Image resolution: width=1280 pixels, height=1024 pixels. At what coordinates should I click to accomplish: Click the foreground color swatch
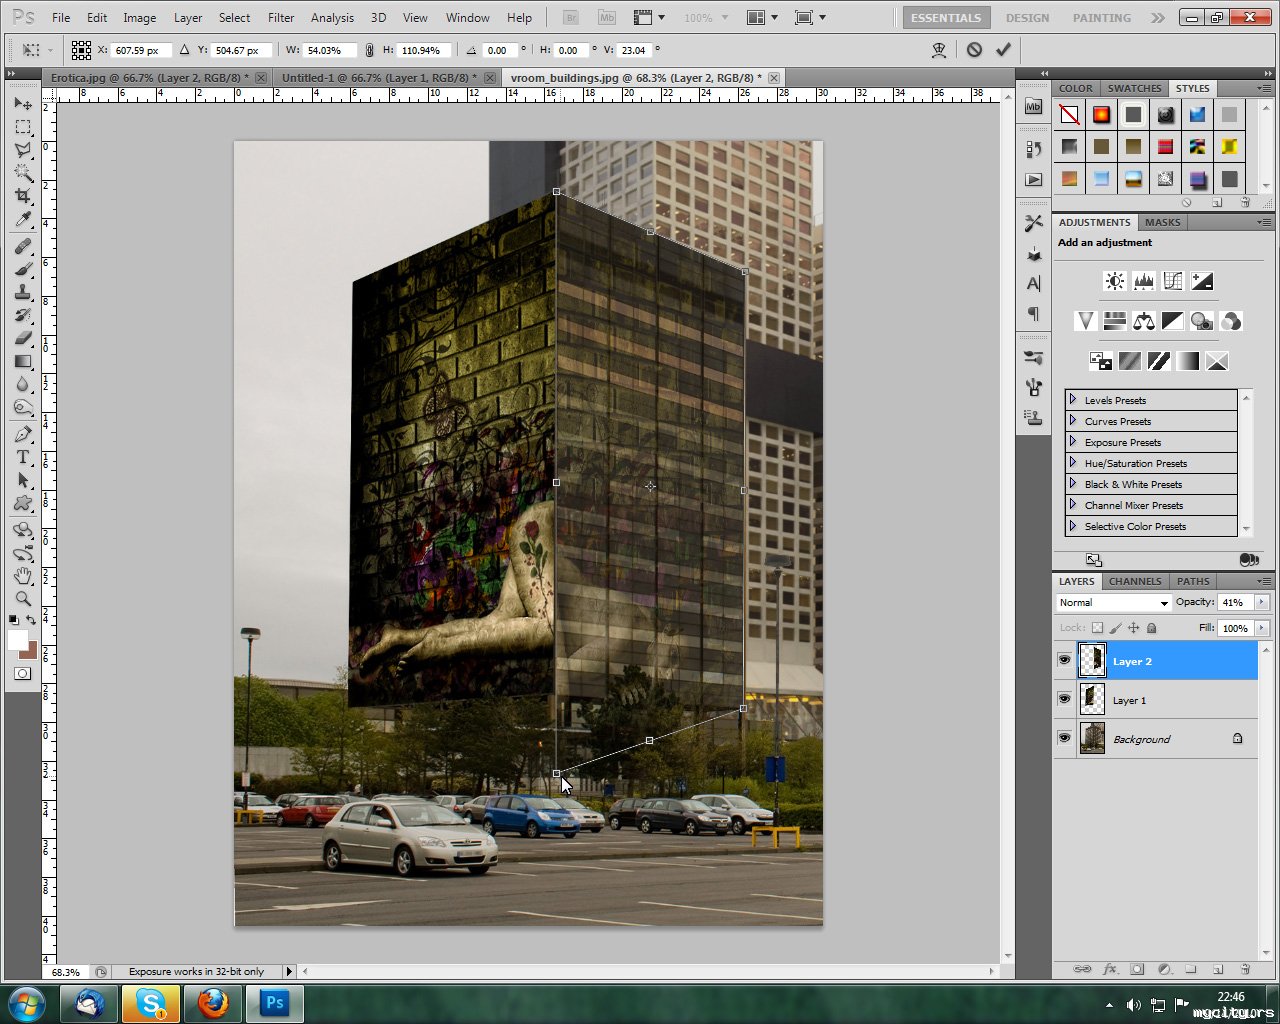(18, 640)
